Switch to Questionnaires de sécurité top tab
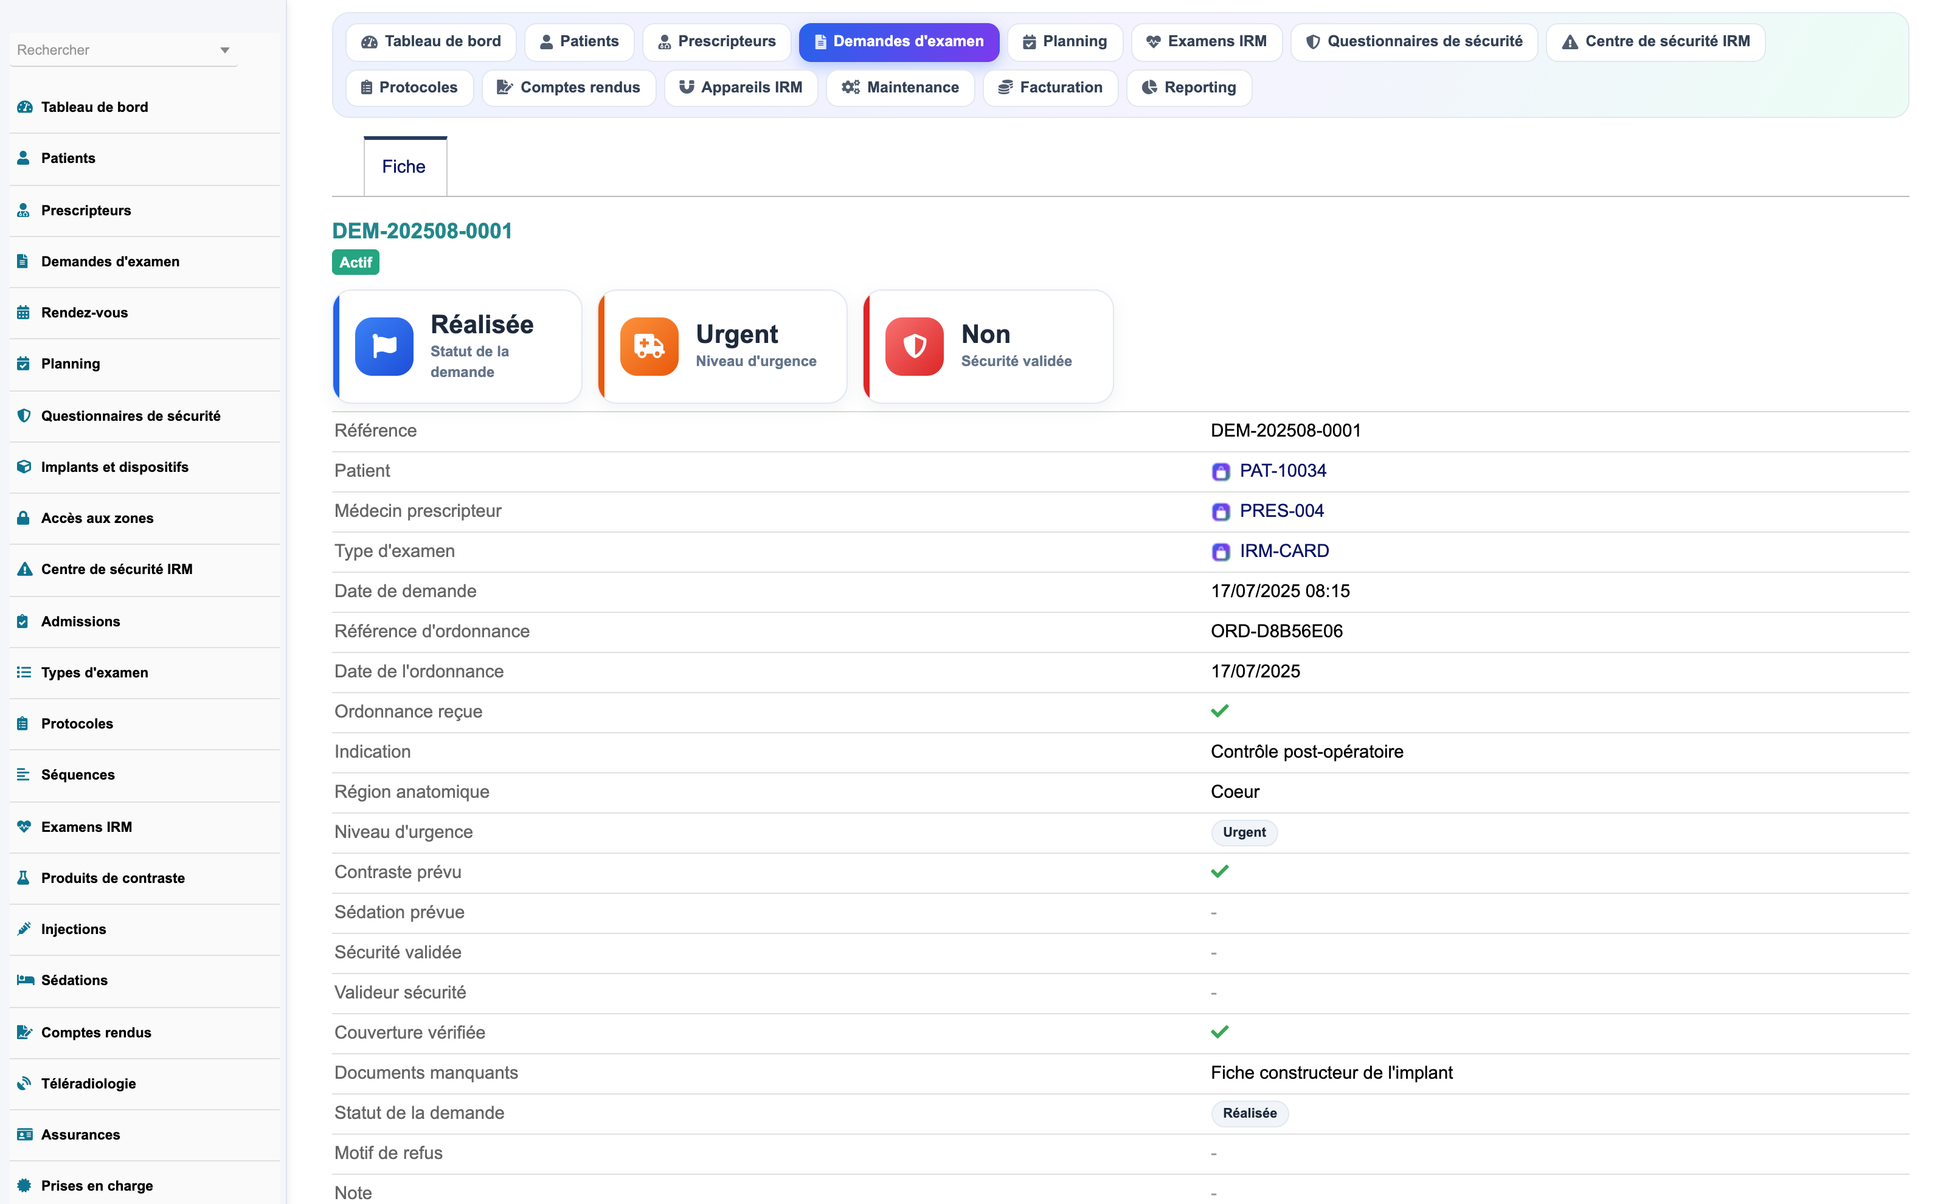The image size is (1946, 1204). click(x=1414, y=42)
